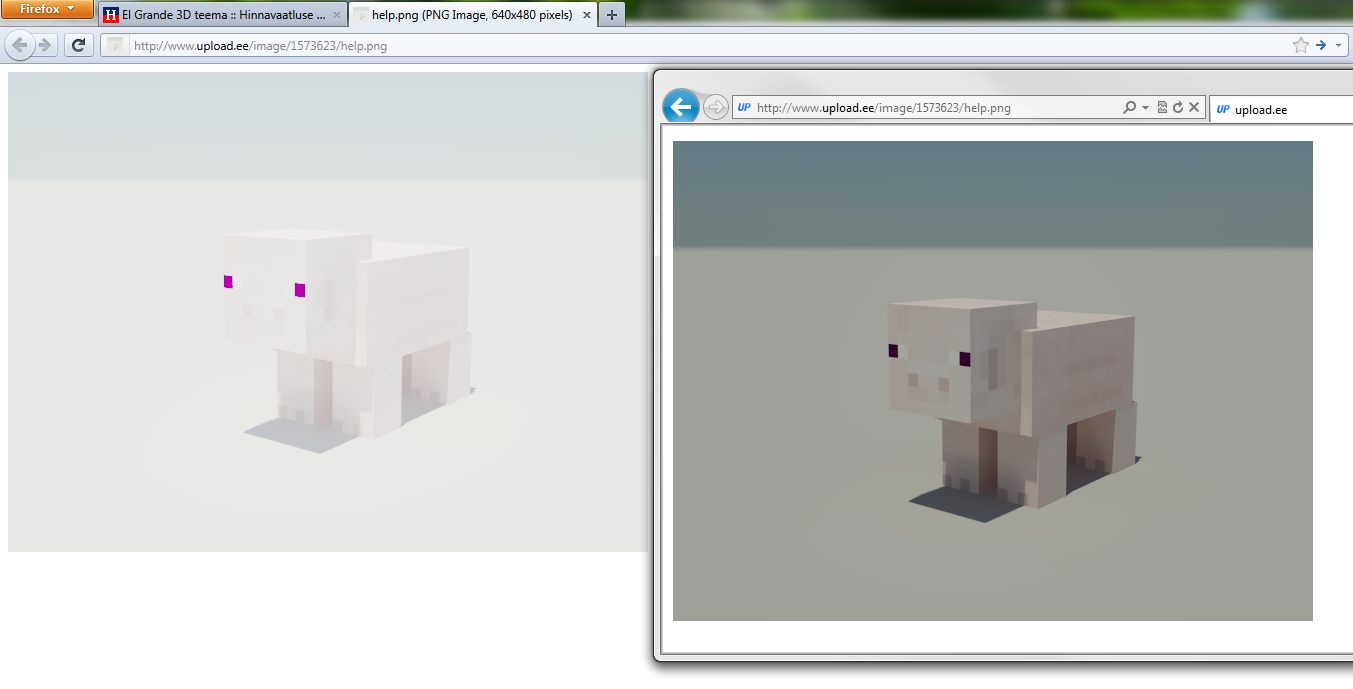Image resolution: width=1353 pixels, height=689 pixels.
Task: Go forward in Firefox history
Action: pyautogui.click(x=45, y=45)
